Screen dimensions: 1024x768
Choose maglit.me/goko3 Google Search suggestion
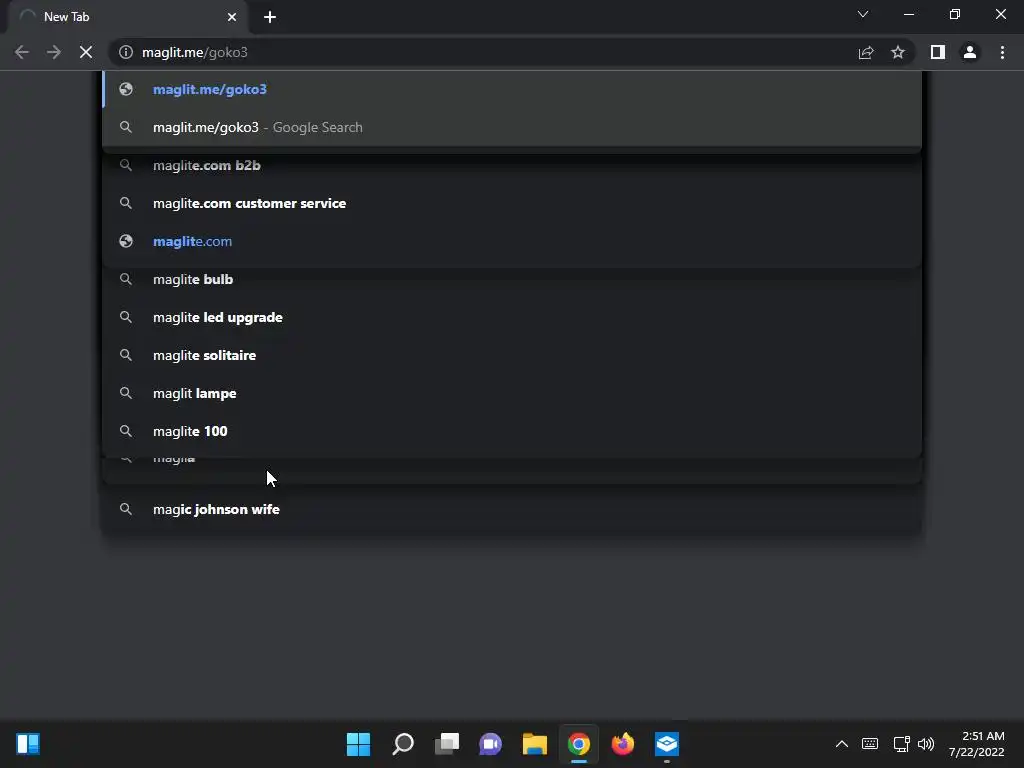pos(512,127)
